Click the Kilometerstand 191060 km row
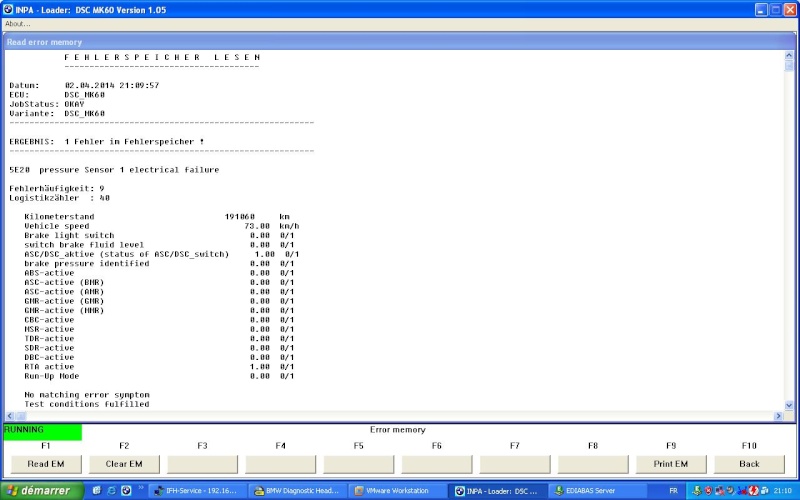 (157, 216)
